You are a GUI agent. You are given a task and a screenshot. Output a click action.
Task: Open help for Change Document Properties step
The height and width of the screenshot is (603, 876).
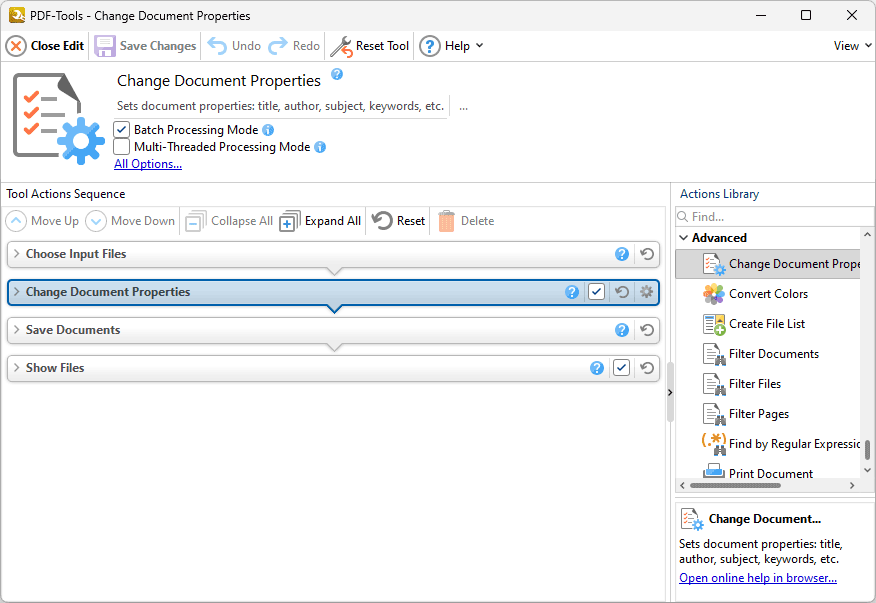pos(572,292)
